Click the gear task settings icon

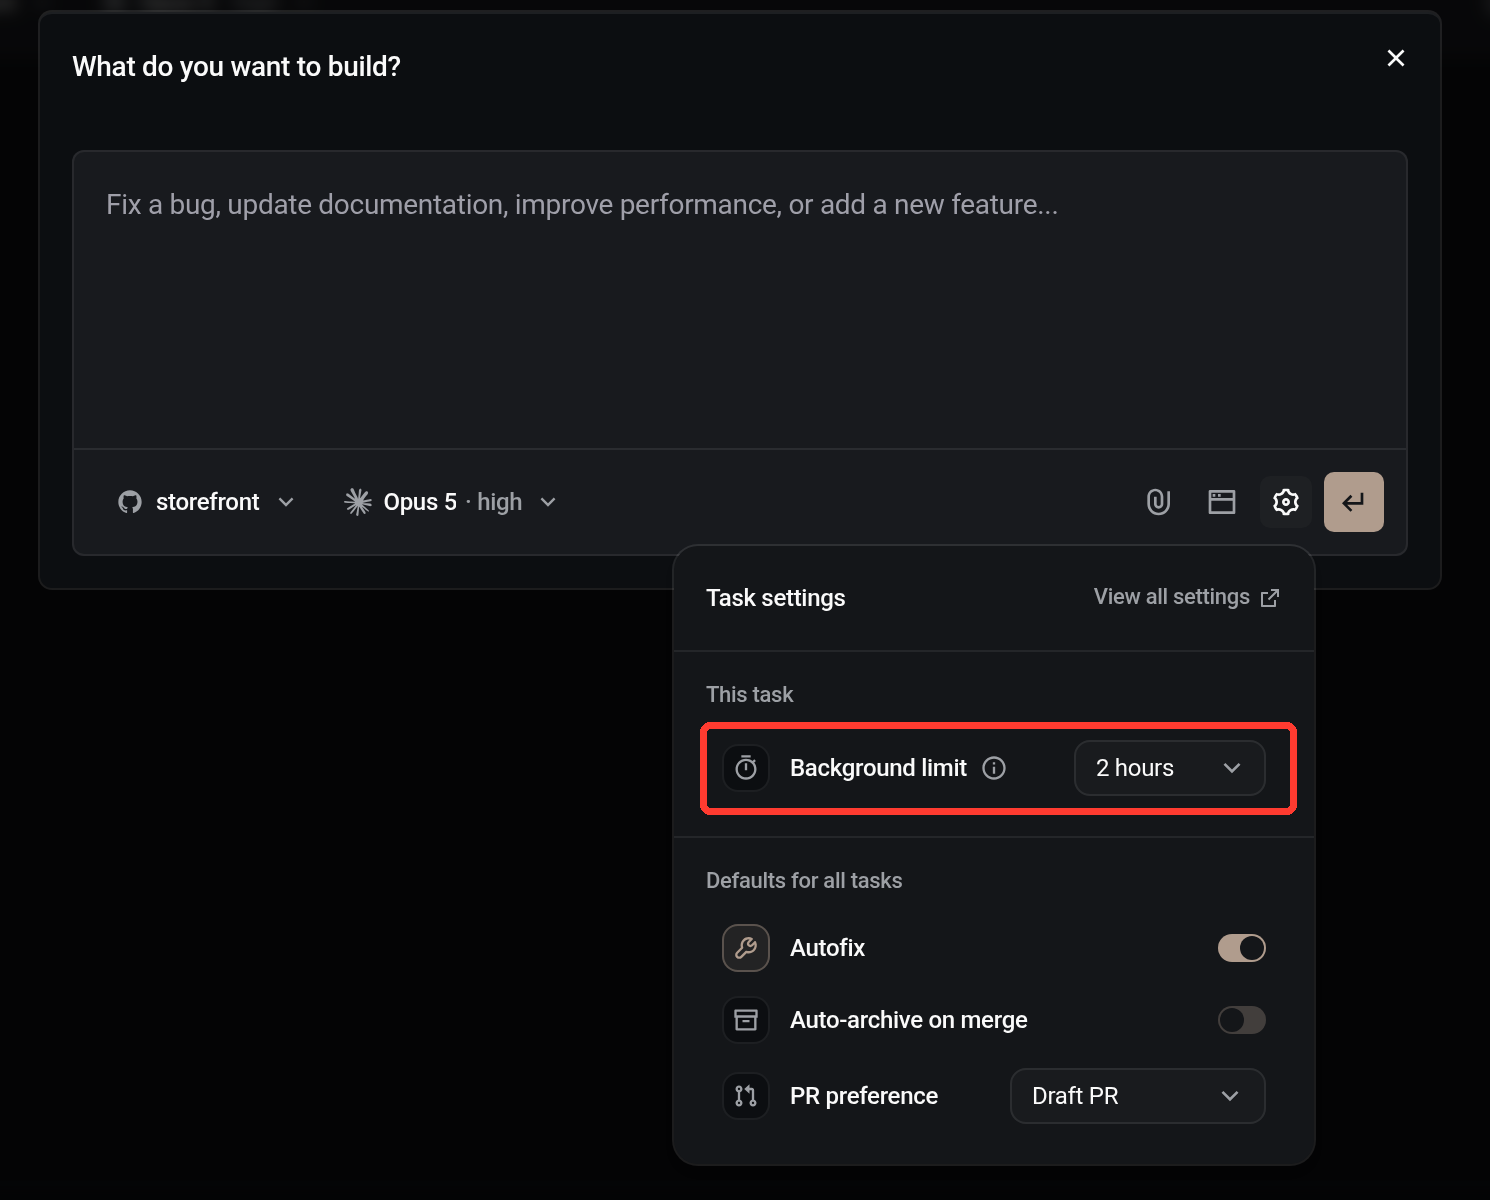click(x=1286, y=502)
